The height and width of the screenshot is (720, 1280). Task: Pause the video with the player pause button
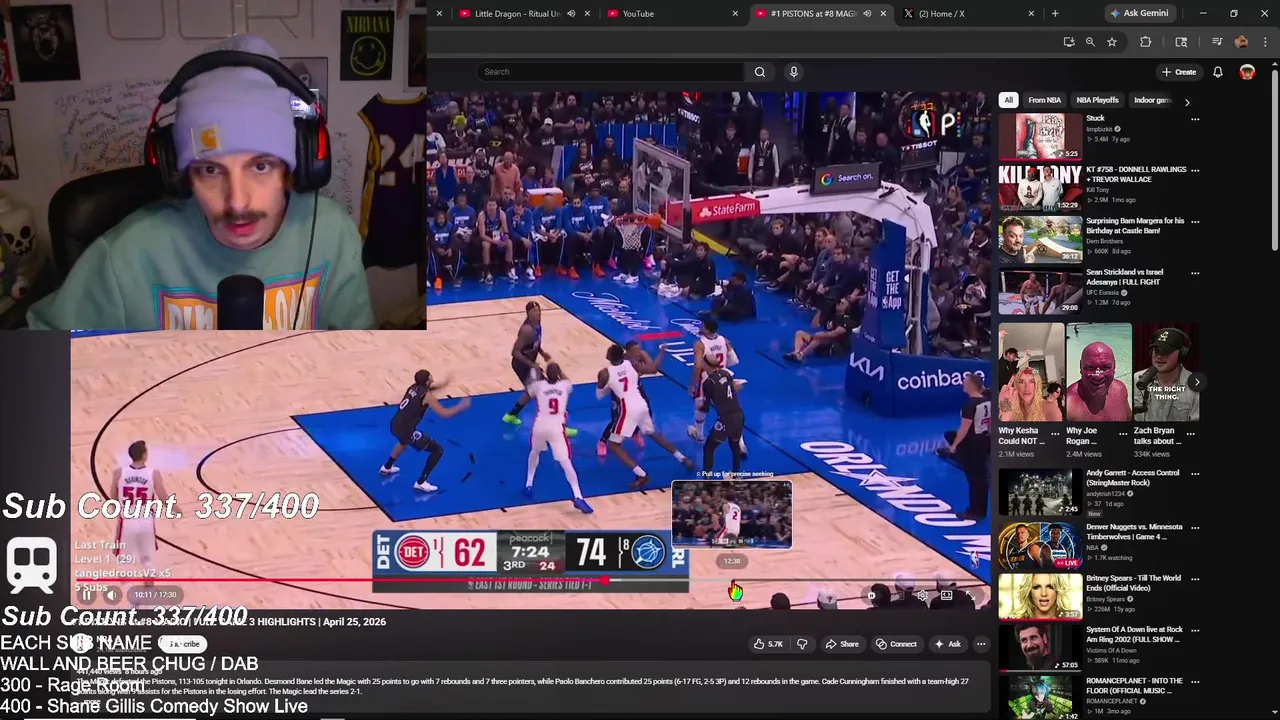(x=86, y=595)
